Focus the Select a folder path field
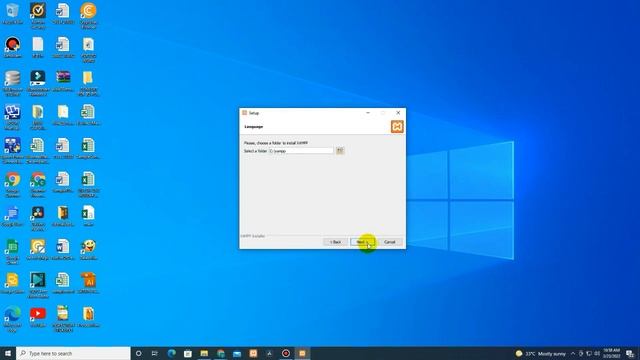Screen dimensions: 640x360 (x=301, y=151)
